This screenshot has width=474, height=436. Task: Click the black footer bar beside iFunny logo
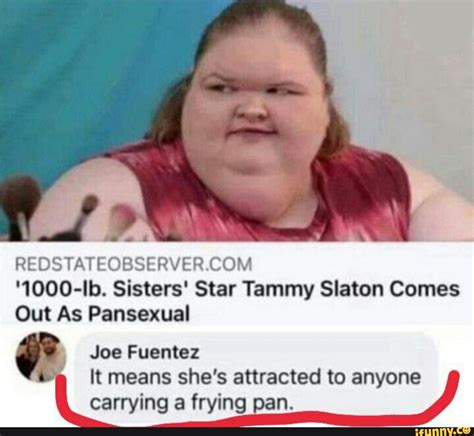click(x=207, y=432)
